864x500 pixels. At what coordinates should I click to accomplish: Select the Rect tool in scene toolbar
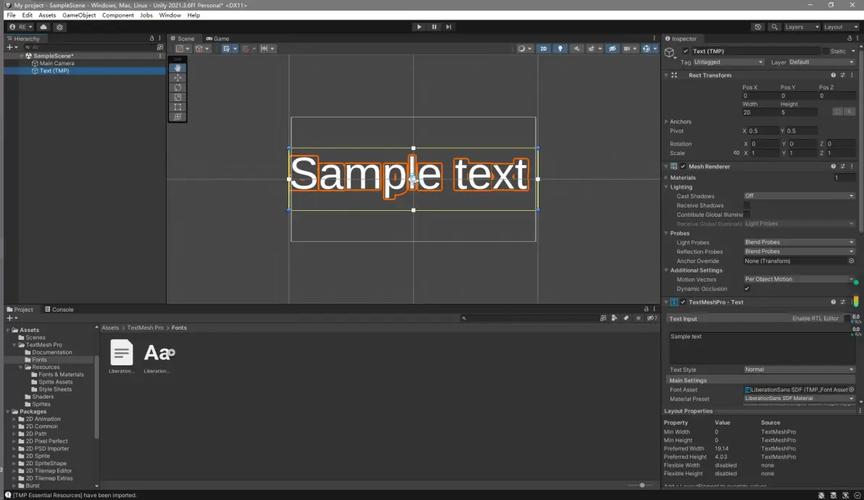pos(178,107)
